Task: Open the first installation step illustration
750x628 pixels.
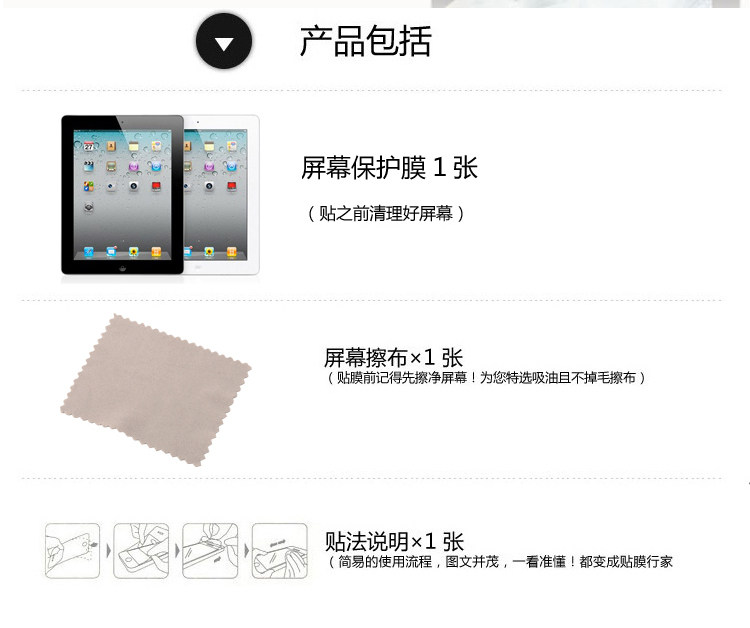Action: tap(73, 551)
